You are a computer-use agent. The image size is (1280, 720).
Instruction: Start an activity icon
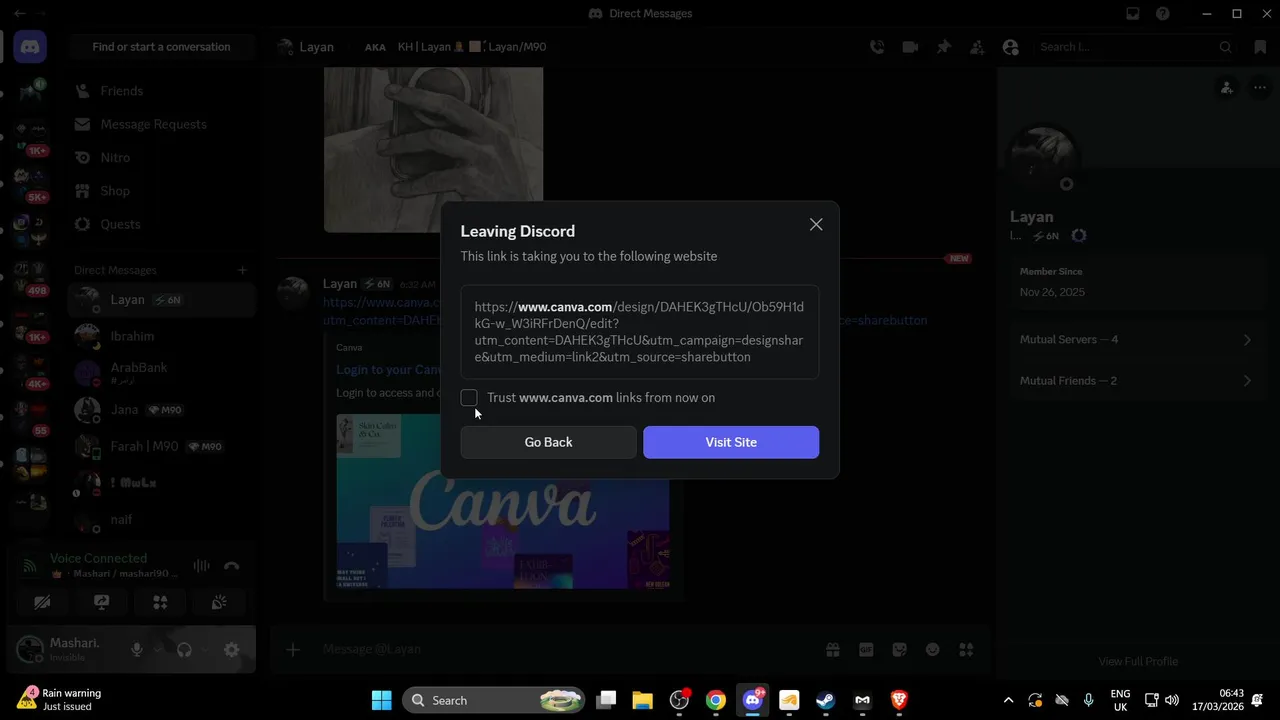point(160,602)
